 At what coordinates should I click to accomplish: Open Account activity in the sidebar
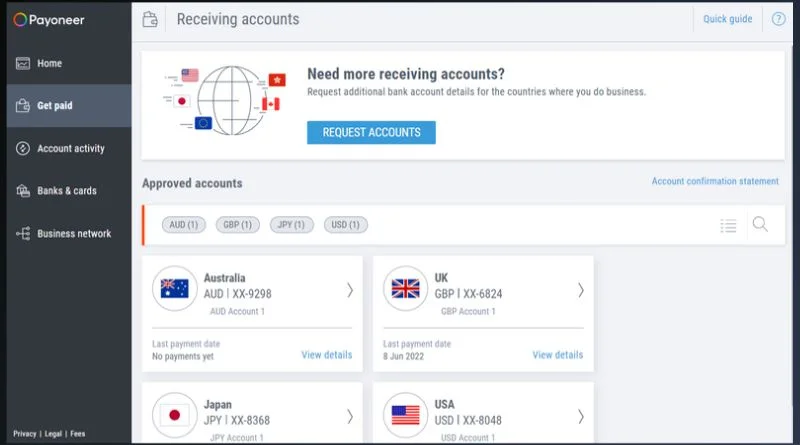pos(71,149)
